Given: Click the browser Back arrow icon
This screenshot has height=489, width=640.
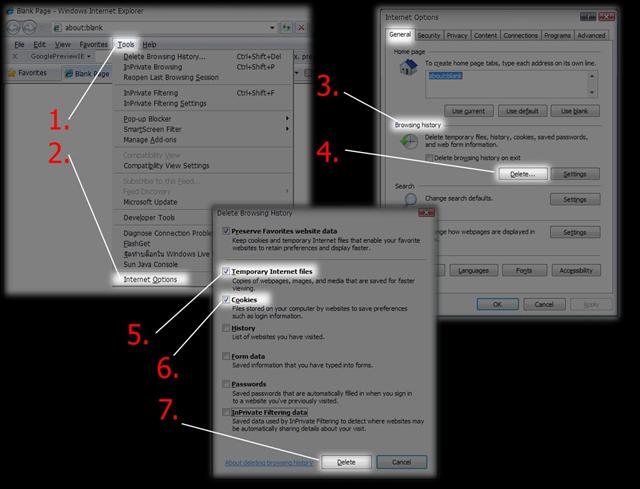Looking at the screenshot, I should [14, 27].
